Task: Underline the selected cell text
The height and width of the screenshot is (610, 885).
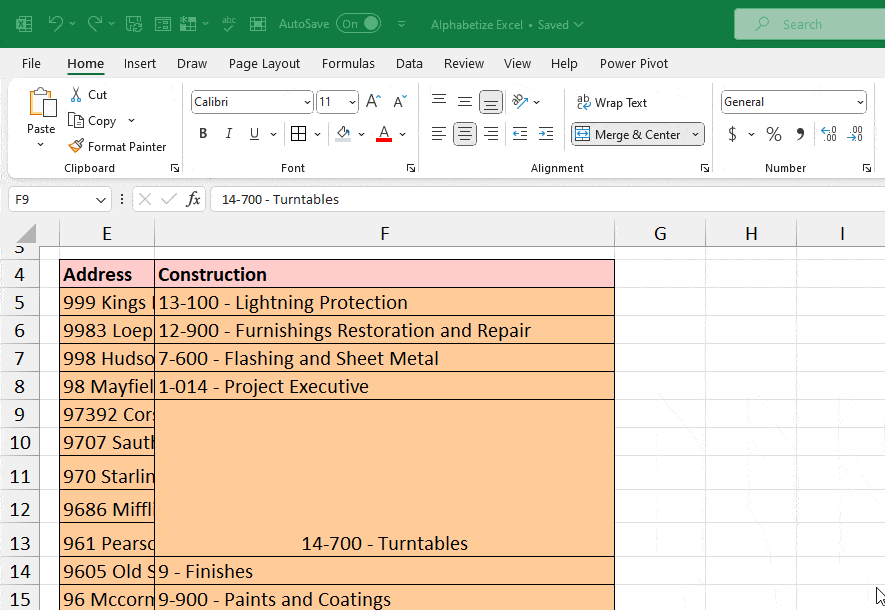Action: pos(254,133)
